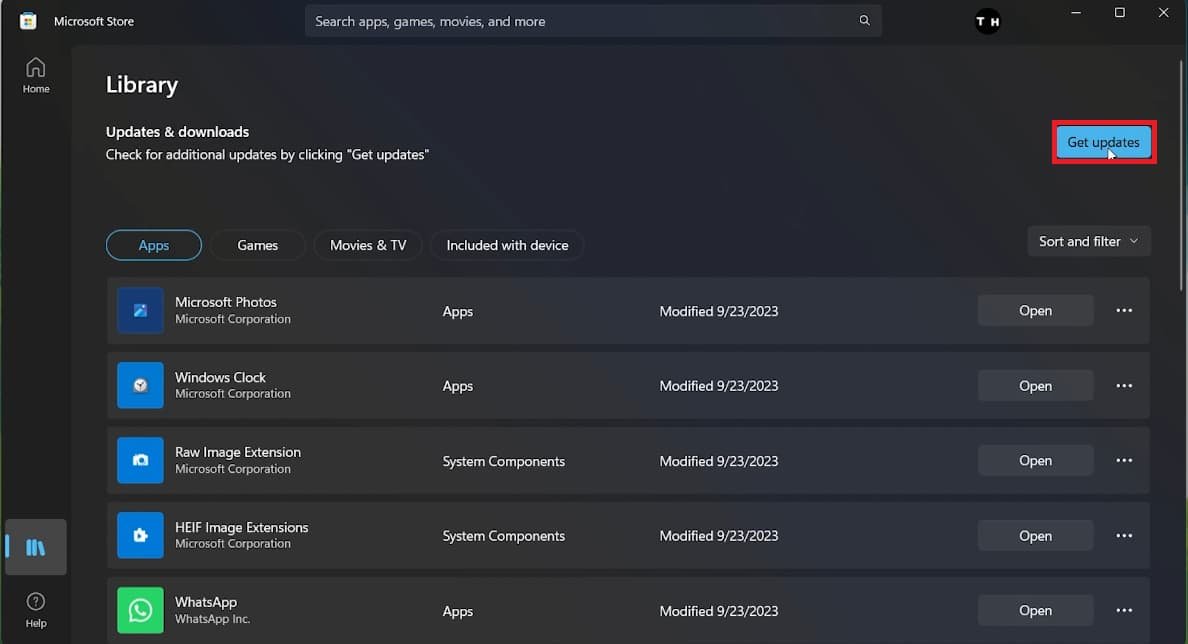Click the Microsoft Photos app name
Viewport: 1188px width, 644px height.
[x=226, y=302]
